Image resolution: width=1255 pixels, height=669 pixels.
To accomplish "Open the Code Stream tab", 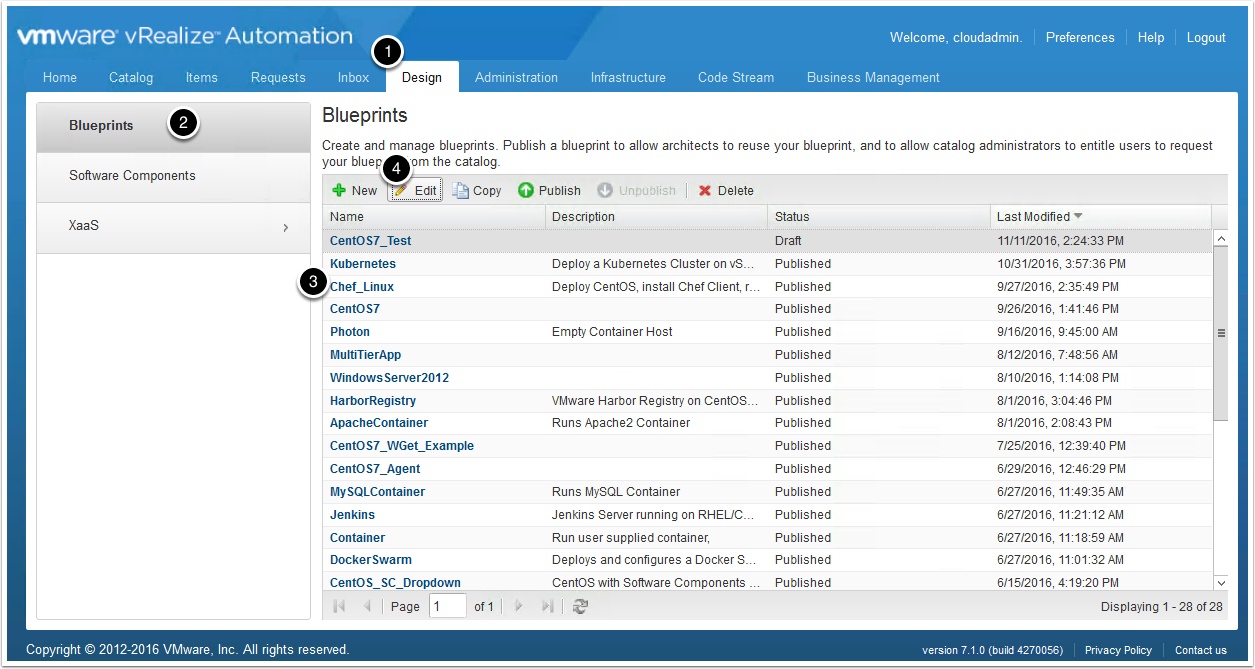I will click(736, 77).
